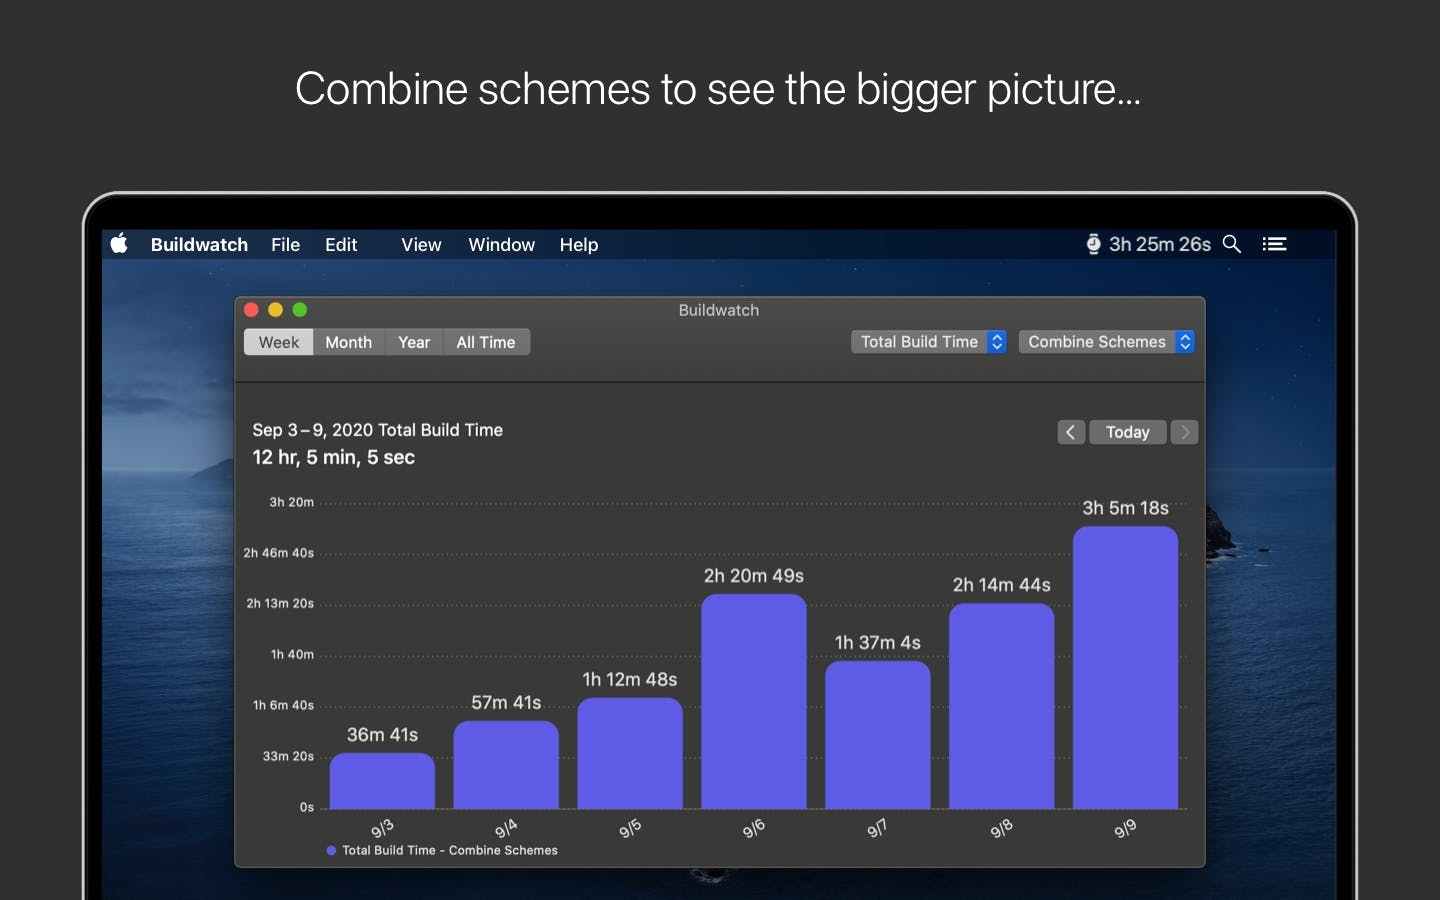Switch the range to Year
Viewport: 1440px width, 900px height.
(414, 342)
